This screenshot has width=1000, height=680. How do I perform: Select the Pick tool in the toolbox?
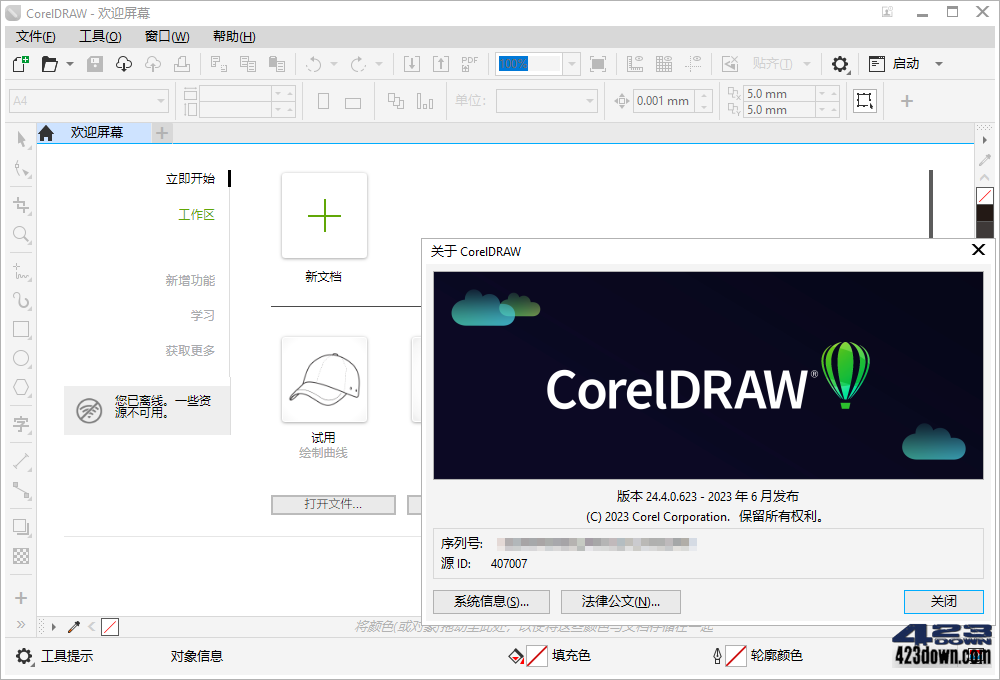coord(21,140)
